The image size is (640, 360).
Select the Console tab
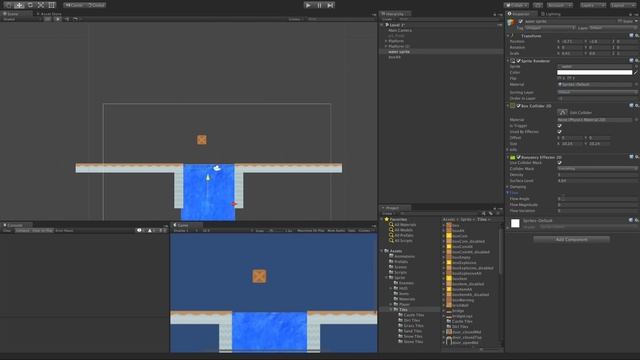coord(16,225)
